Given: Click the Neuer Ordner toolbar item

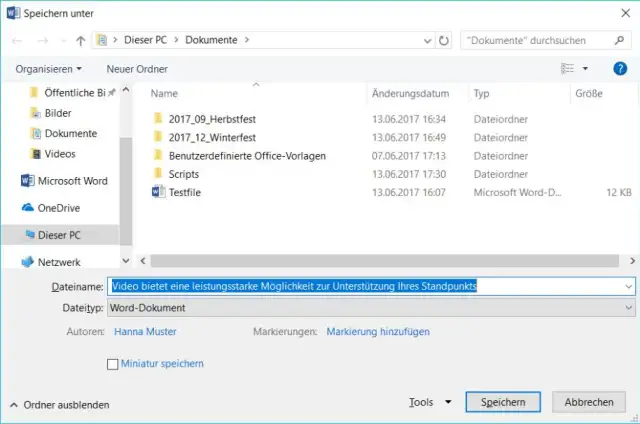Looking at the screenshot, I should pos(137,69).
